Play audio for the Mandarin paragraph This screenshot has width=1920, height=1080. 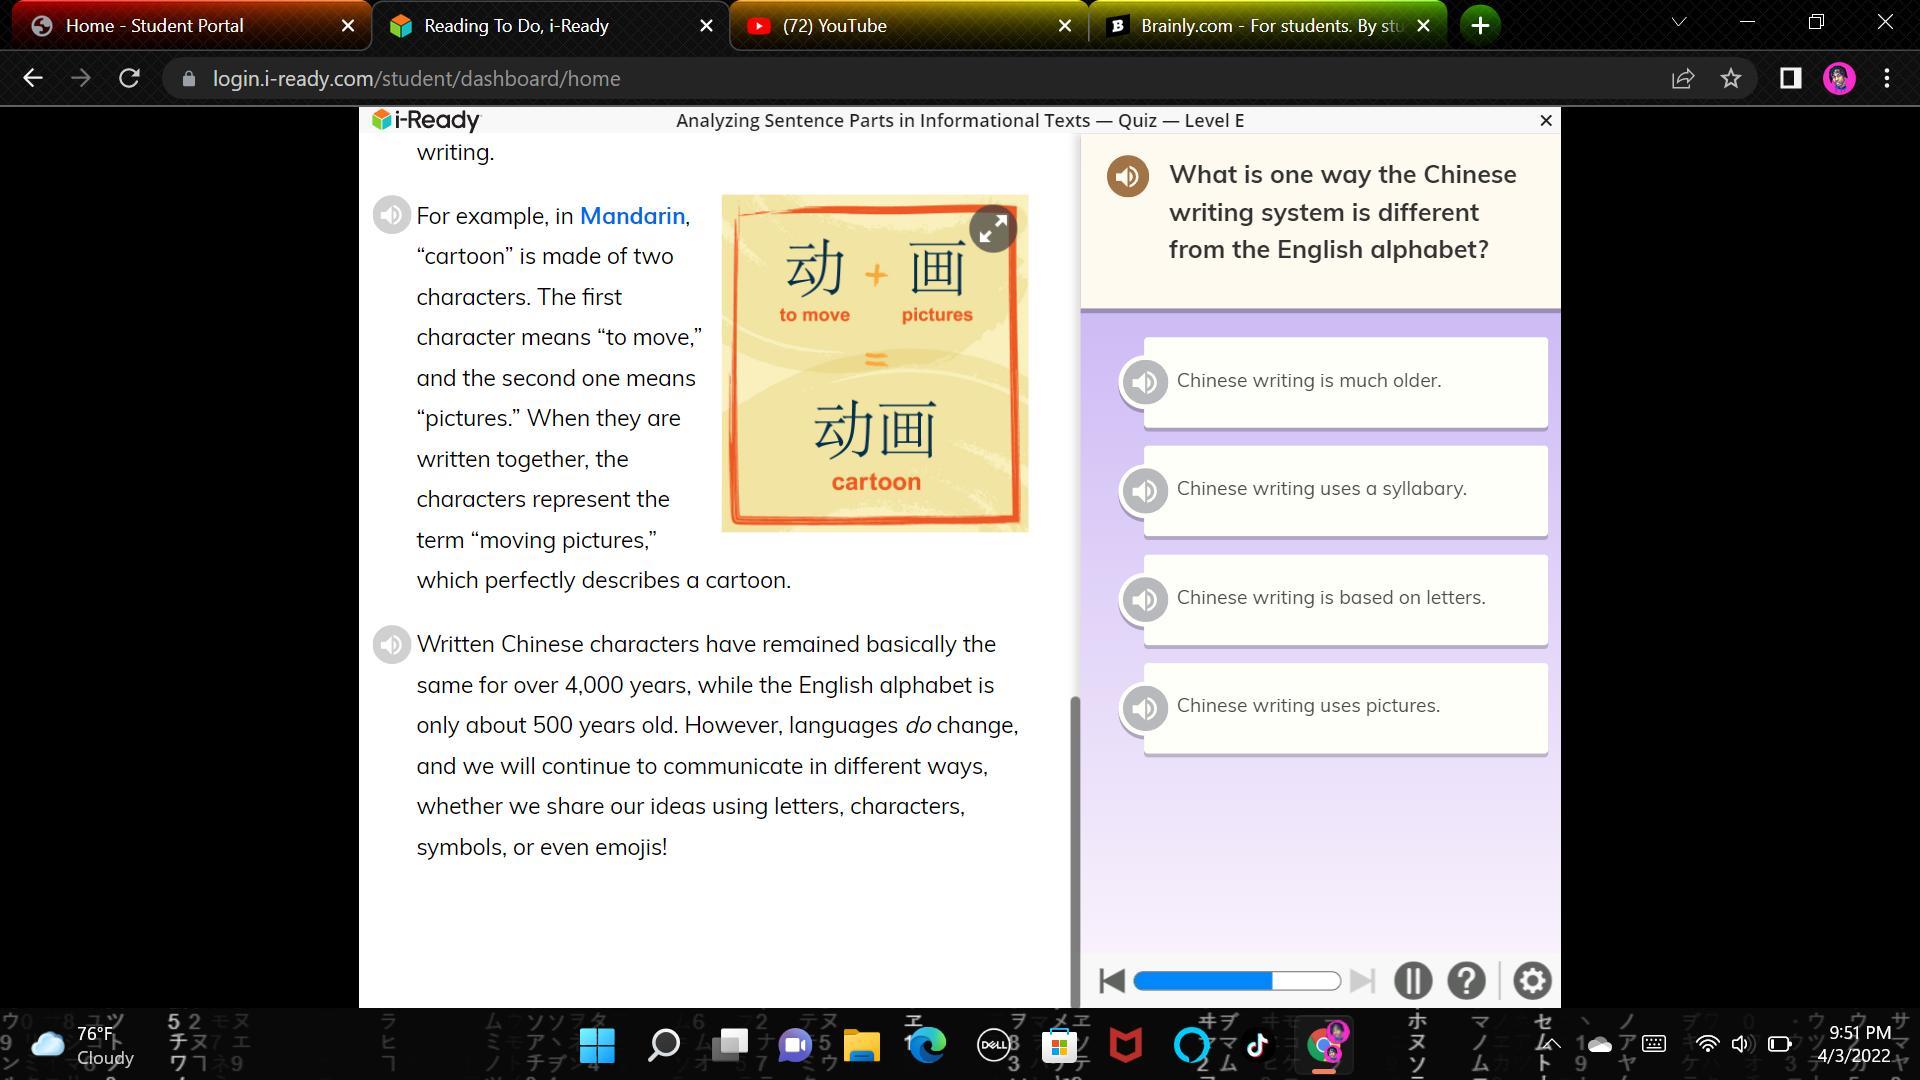391,215
